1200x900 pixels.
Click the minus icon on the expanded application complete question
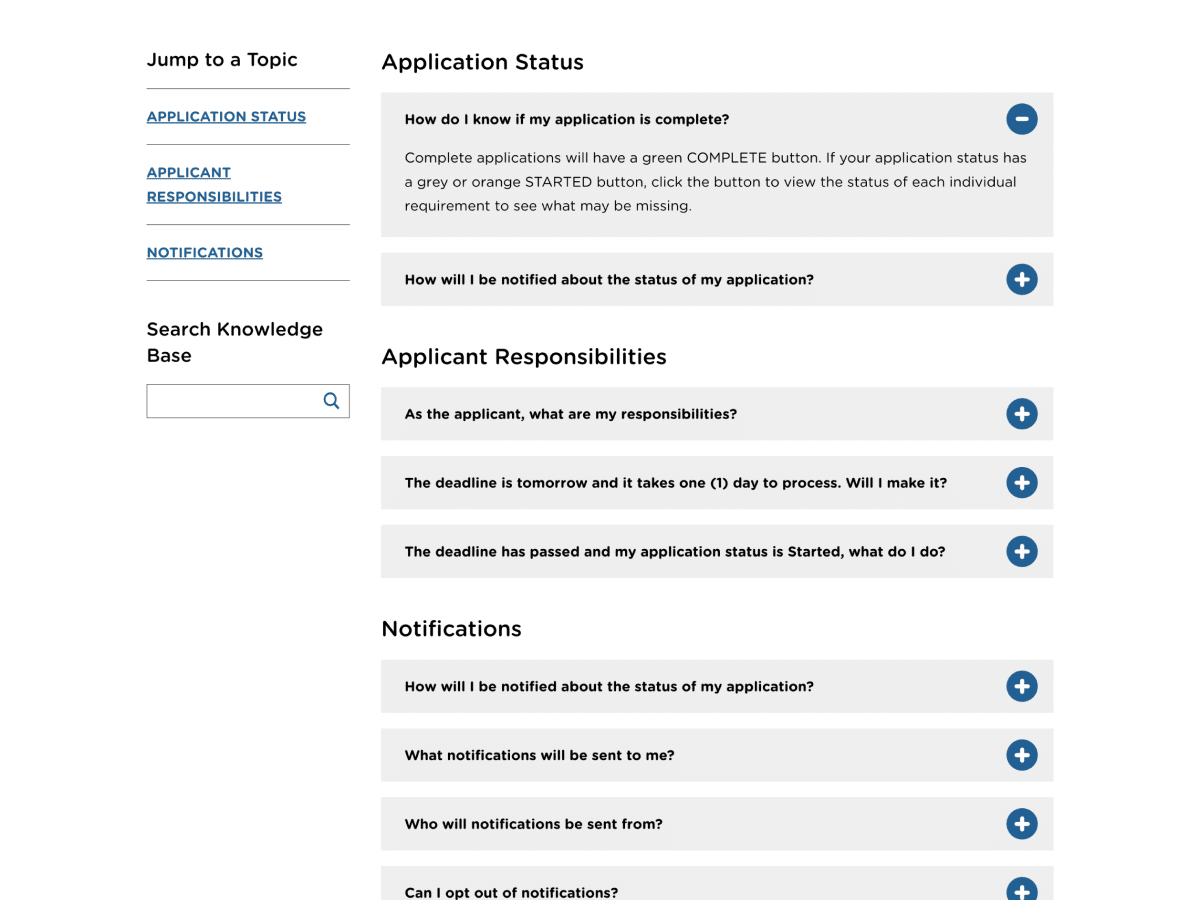click(x=1021, y=120)
